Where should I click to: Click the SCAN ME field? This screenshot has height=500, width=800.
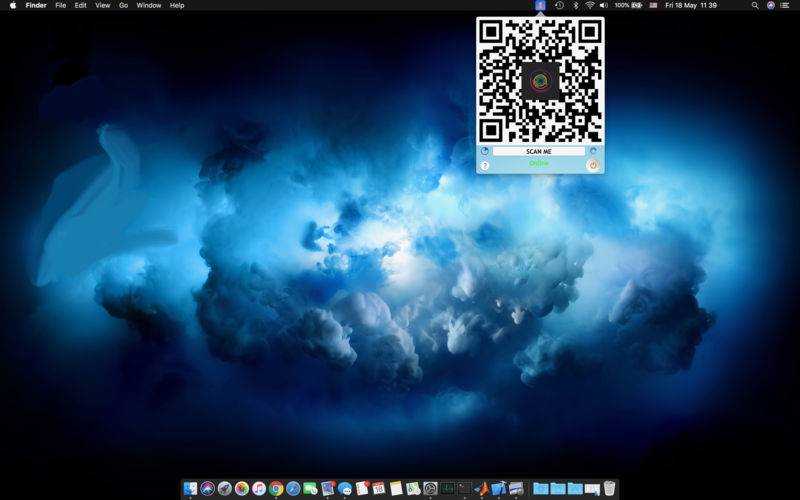[x=539, y=152]
